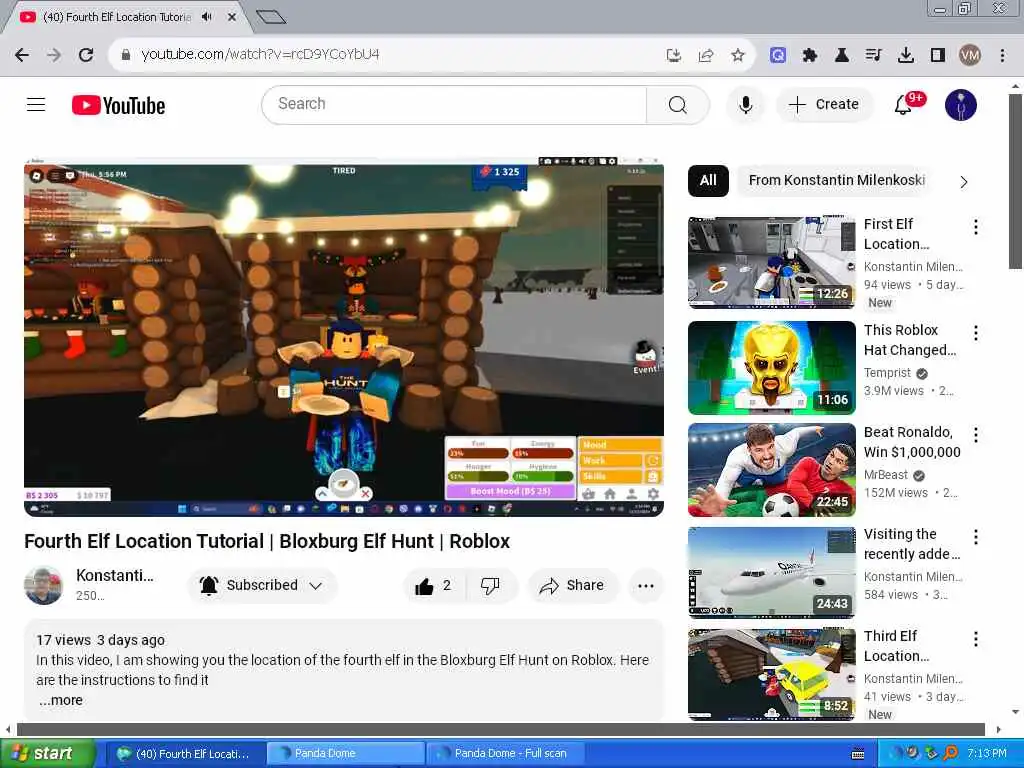The height and width of the screenshot is (768, 1024).
Task: Mute the tab via speaker icon
Action: pyautogui.click(x=207, y=17)
